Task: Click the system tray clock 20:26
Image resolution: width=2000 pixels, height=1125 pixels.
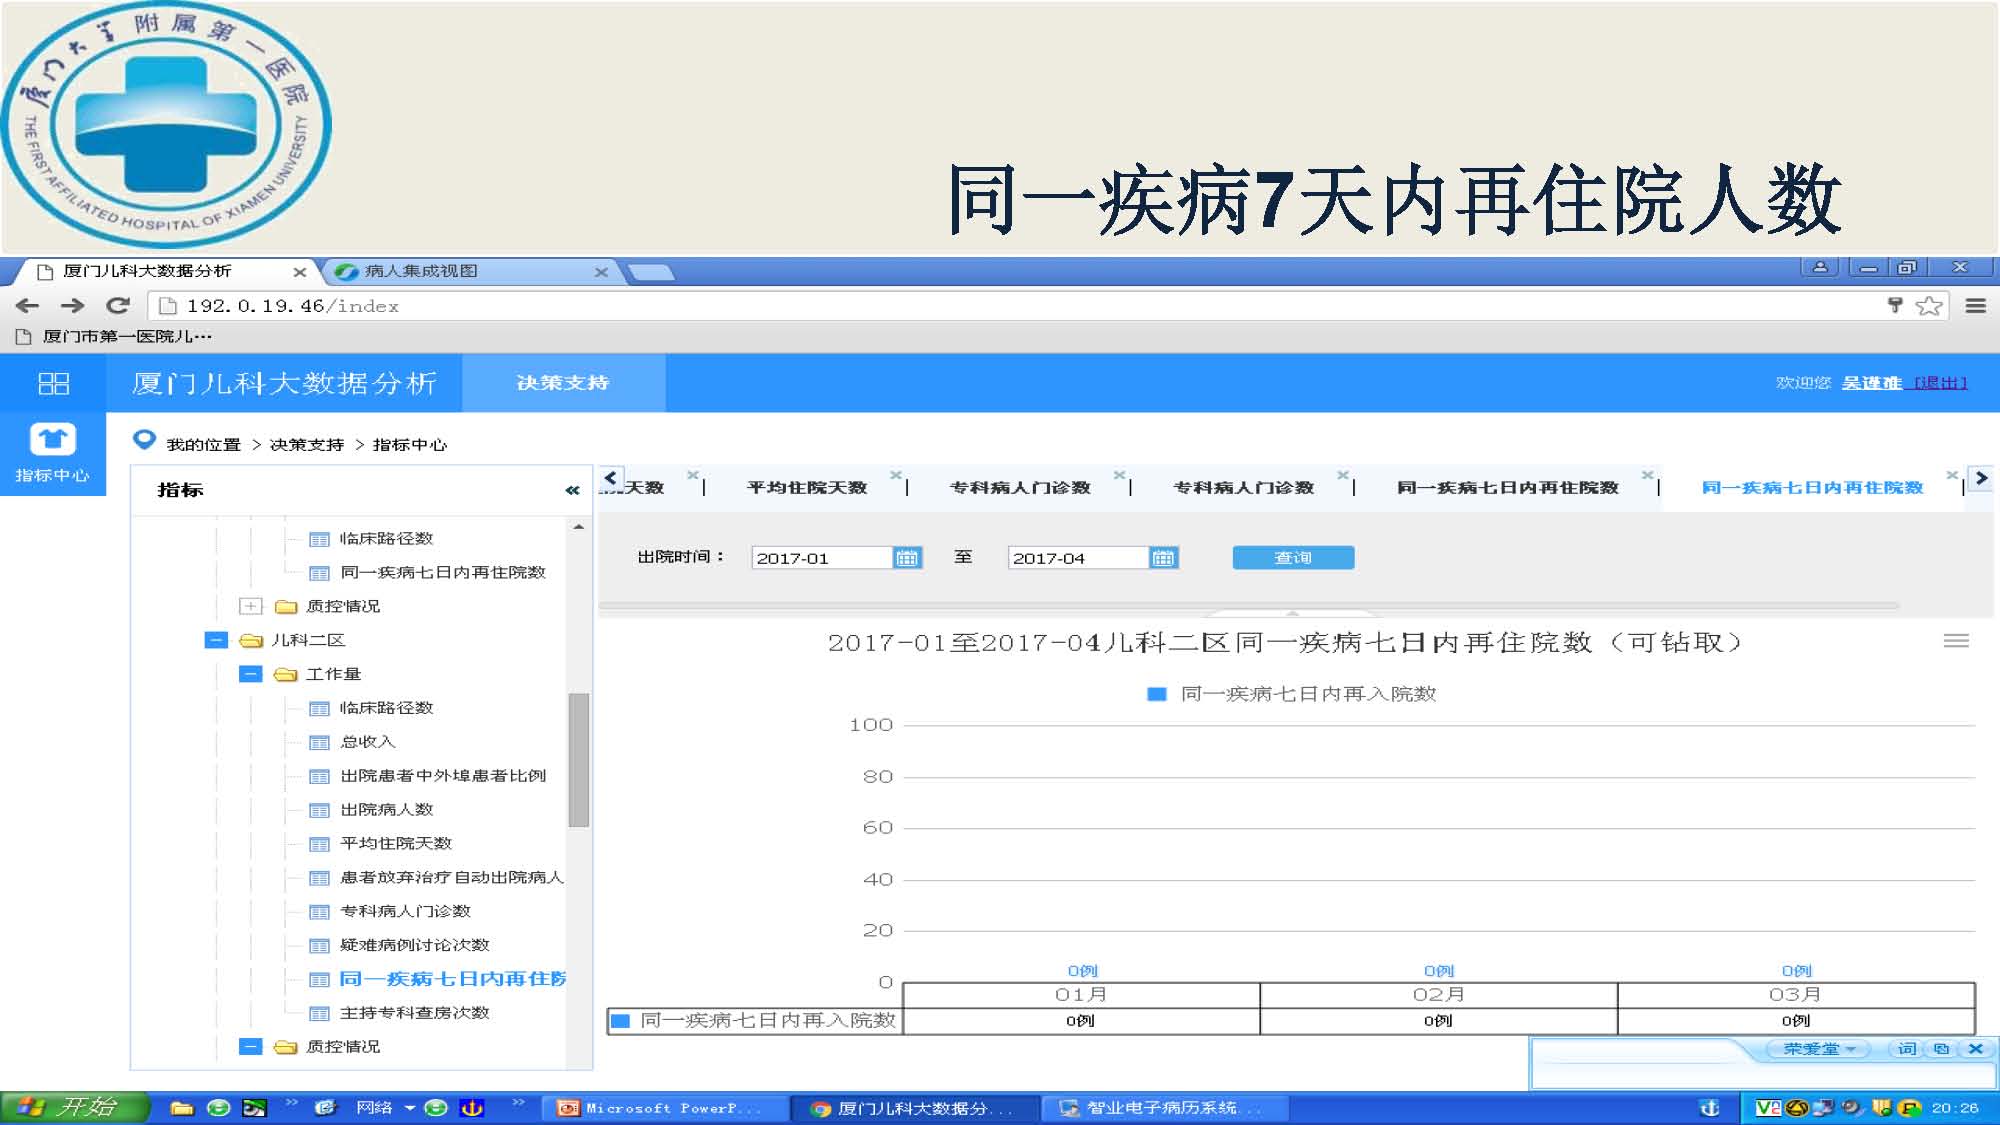Action: pyautogui.click(x=1954, y=1108)
